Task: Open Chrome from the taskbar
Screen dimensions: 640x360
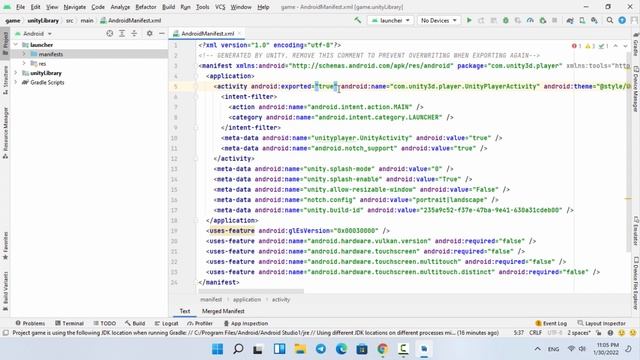Action: (x=383, y=349)
